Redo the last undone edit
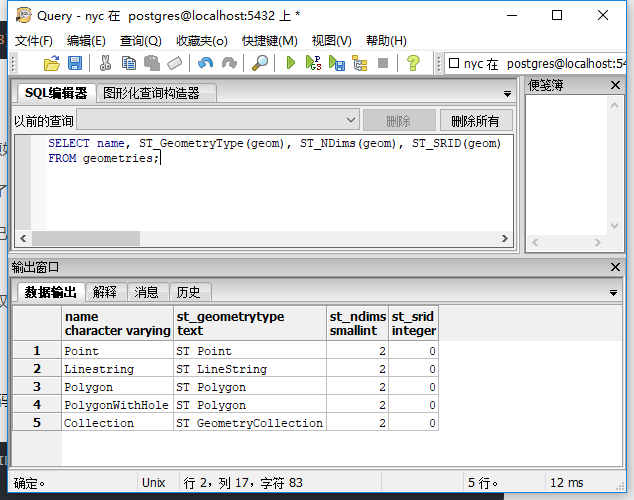Viewport: 634px width, 500px height. pos(229,63)
